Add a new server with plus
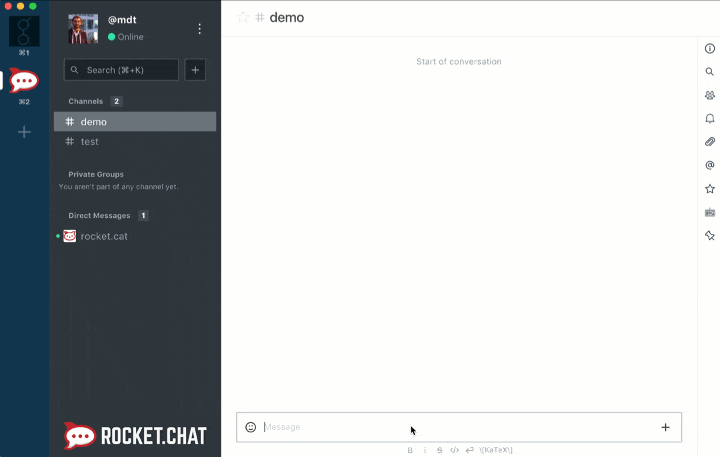The image size is (720, 457). coord(24,132)
